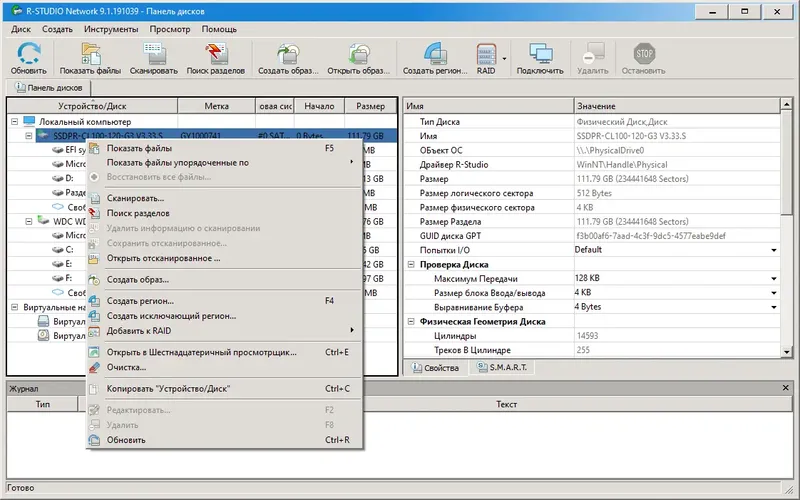Open the Выравнивание Буфера dropdown

coord(773,307)
